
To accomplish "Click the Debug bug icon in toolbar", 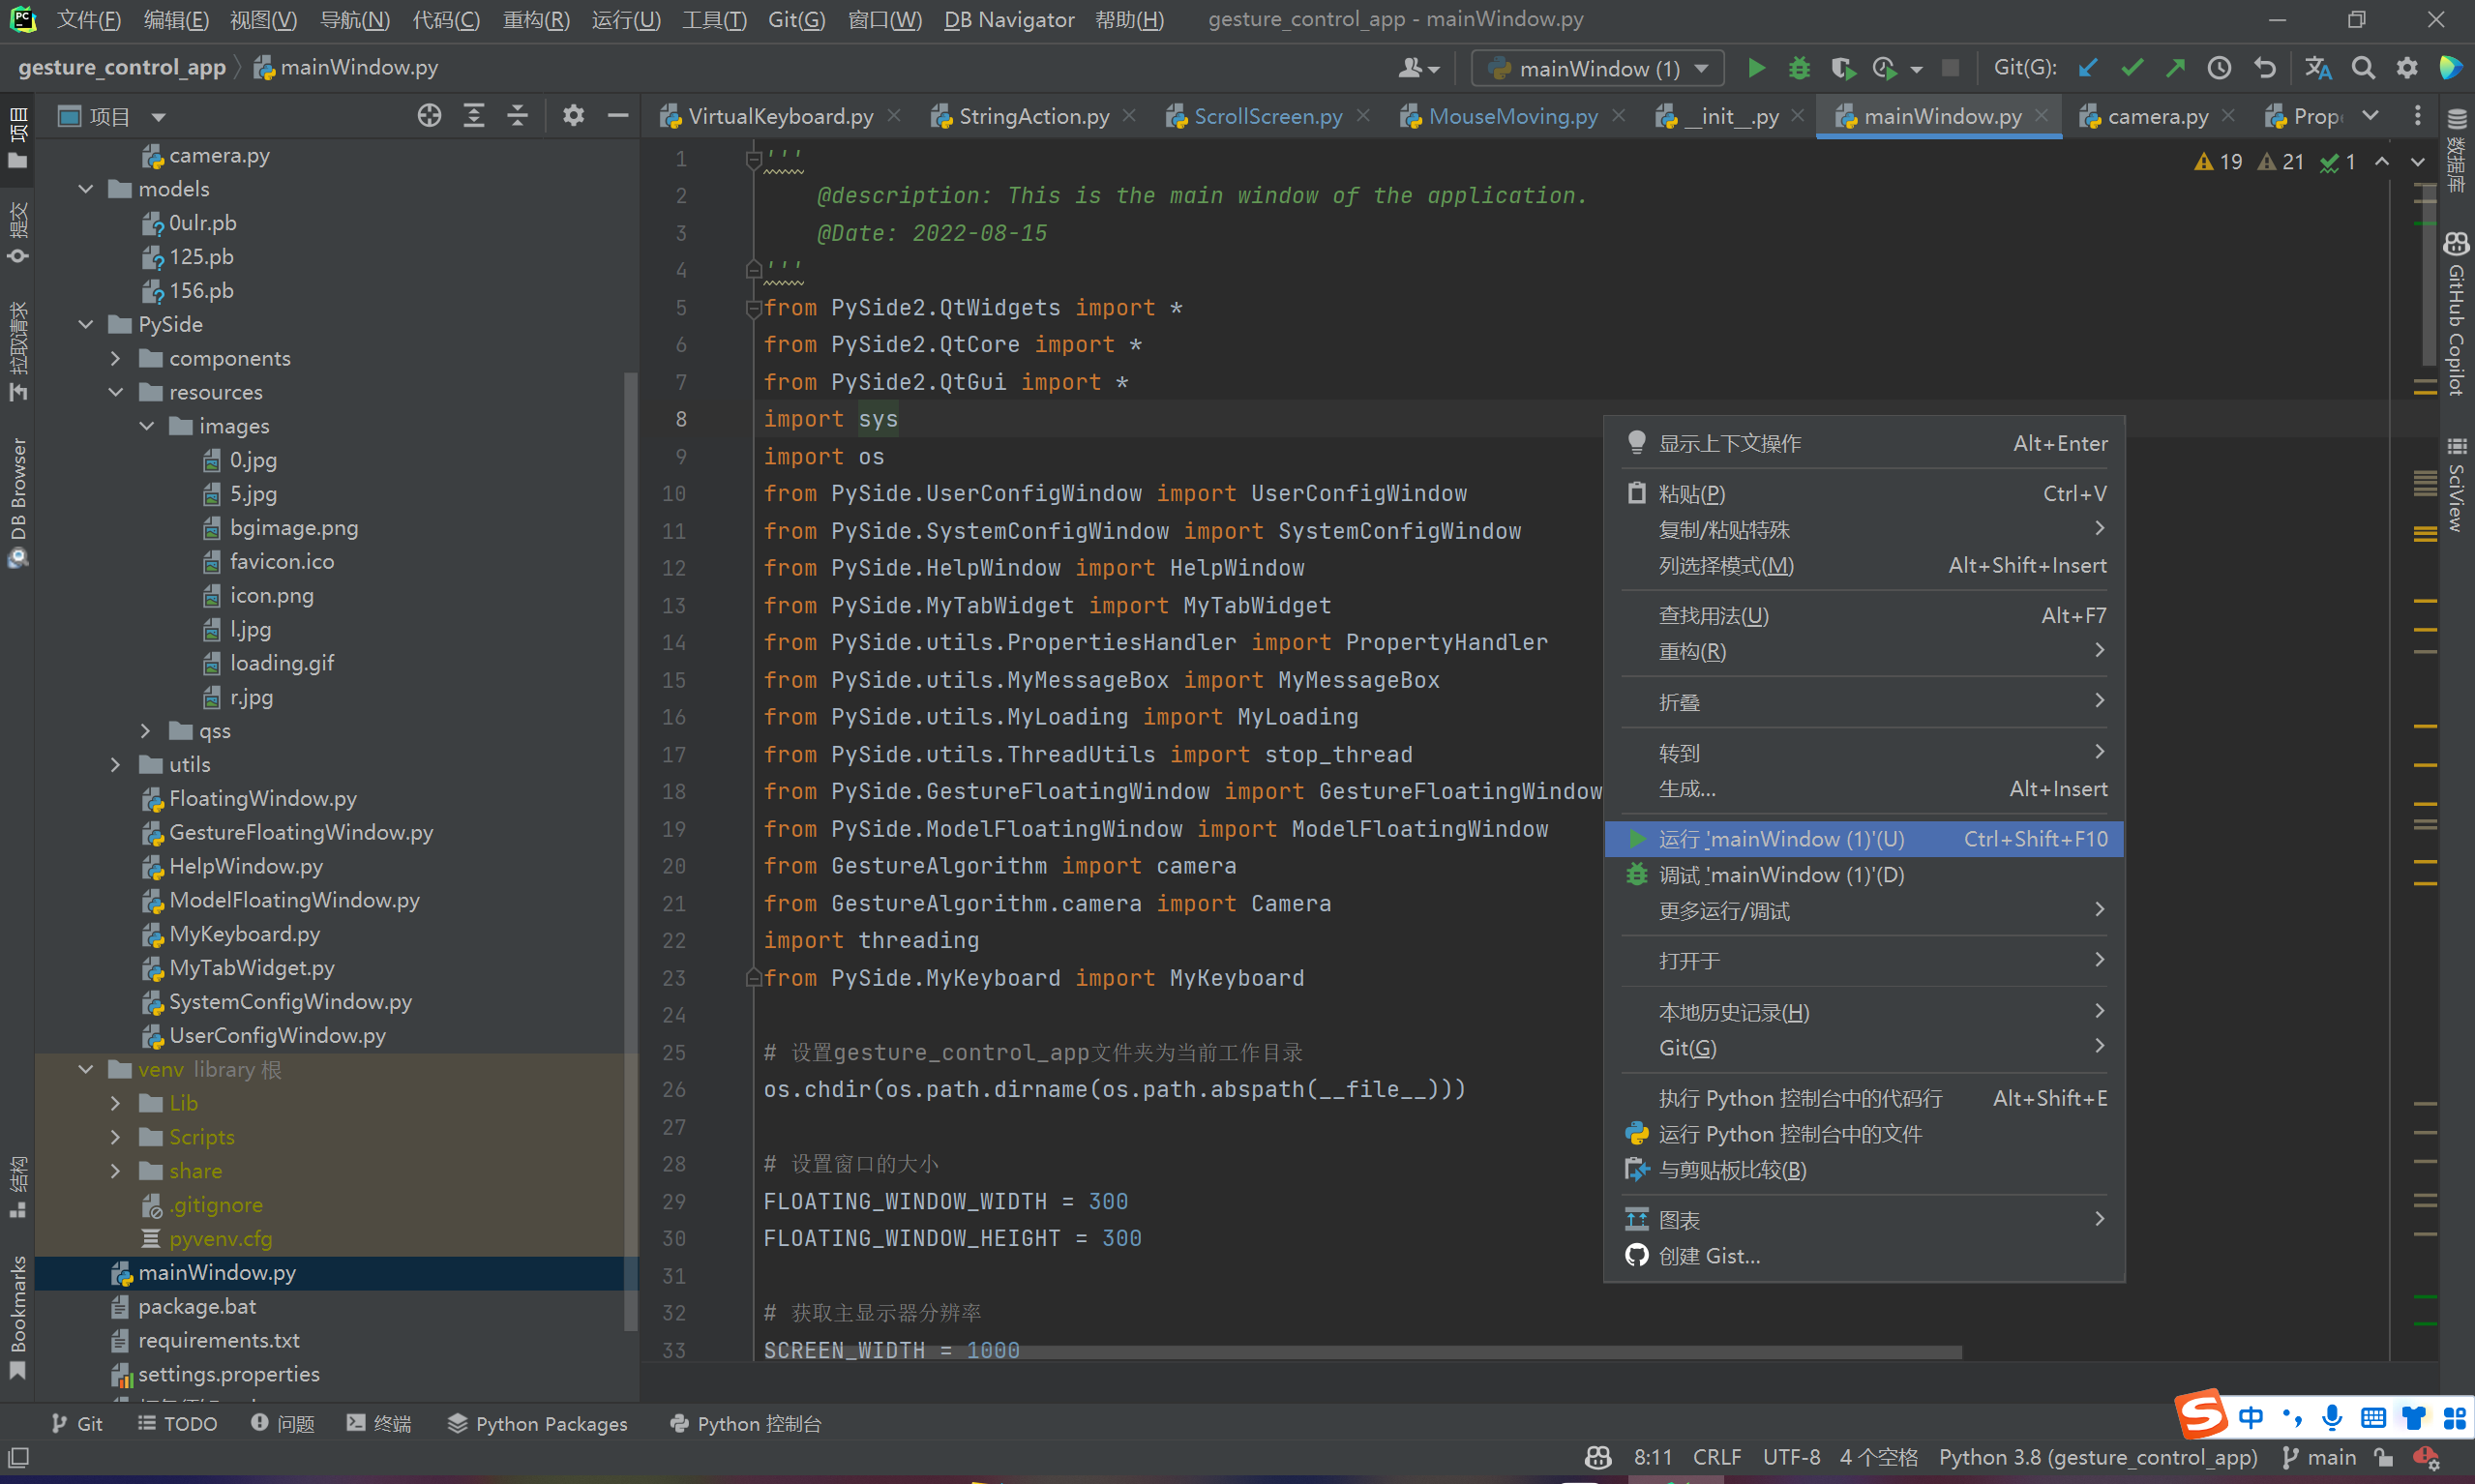I will tap(1798, 68).
